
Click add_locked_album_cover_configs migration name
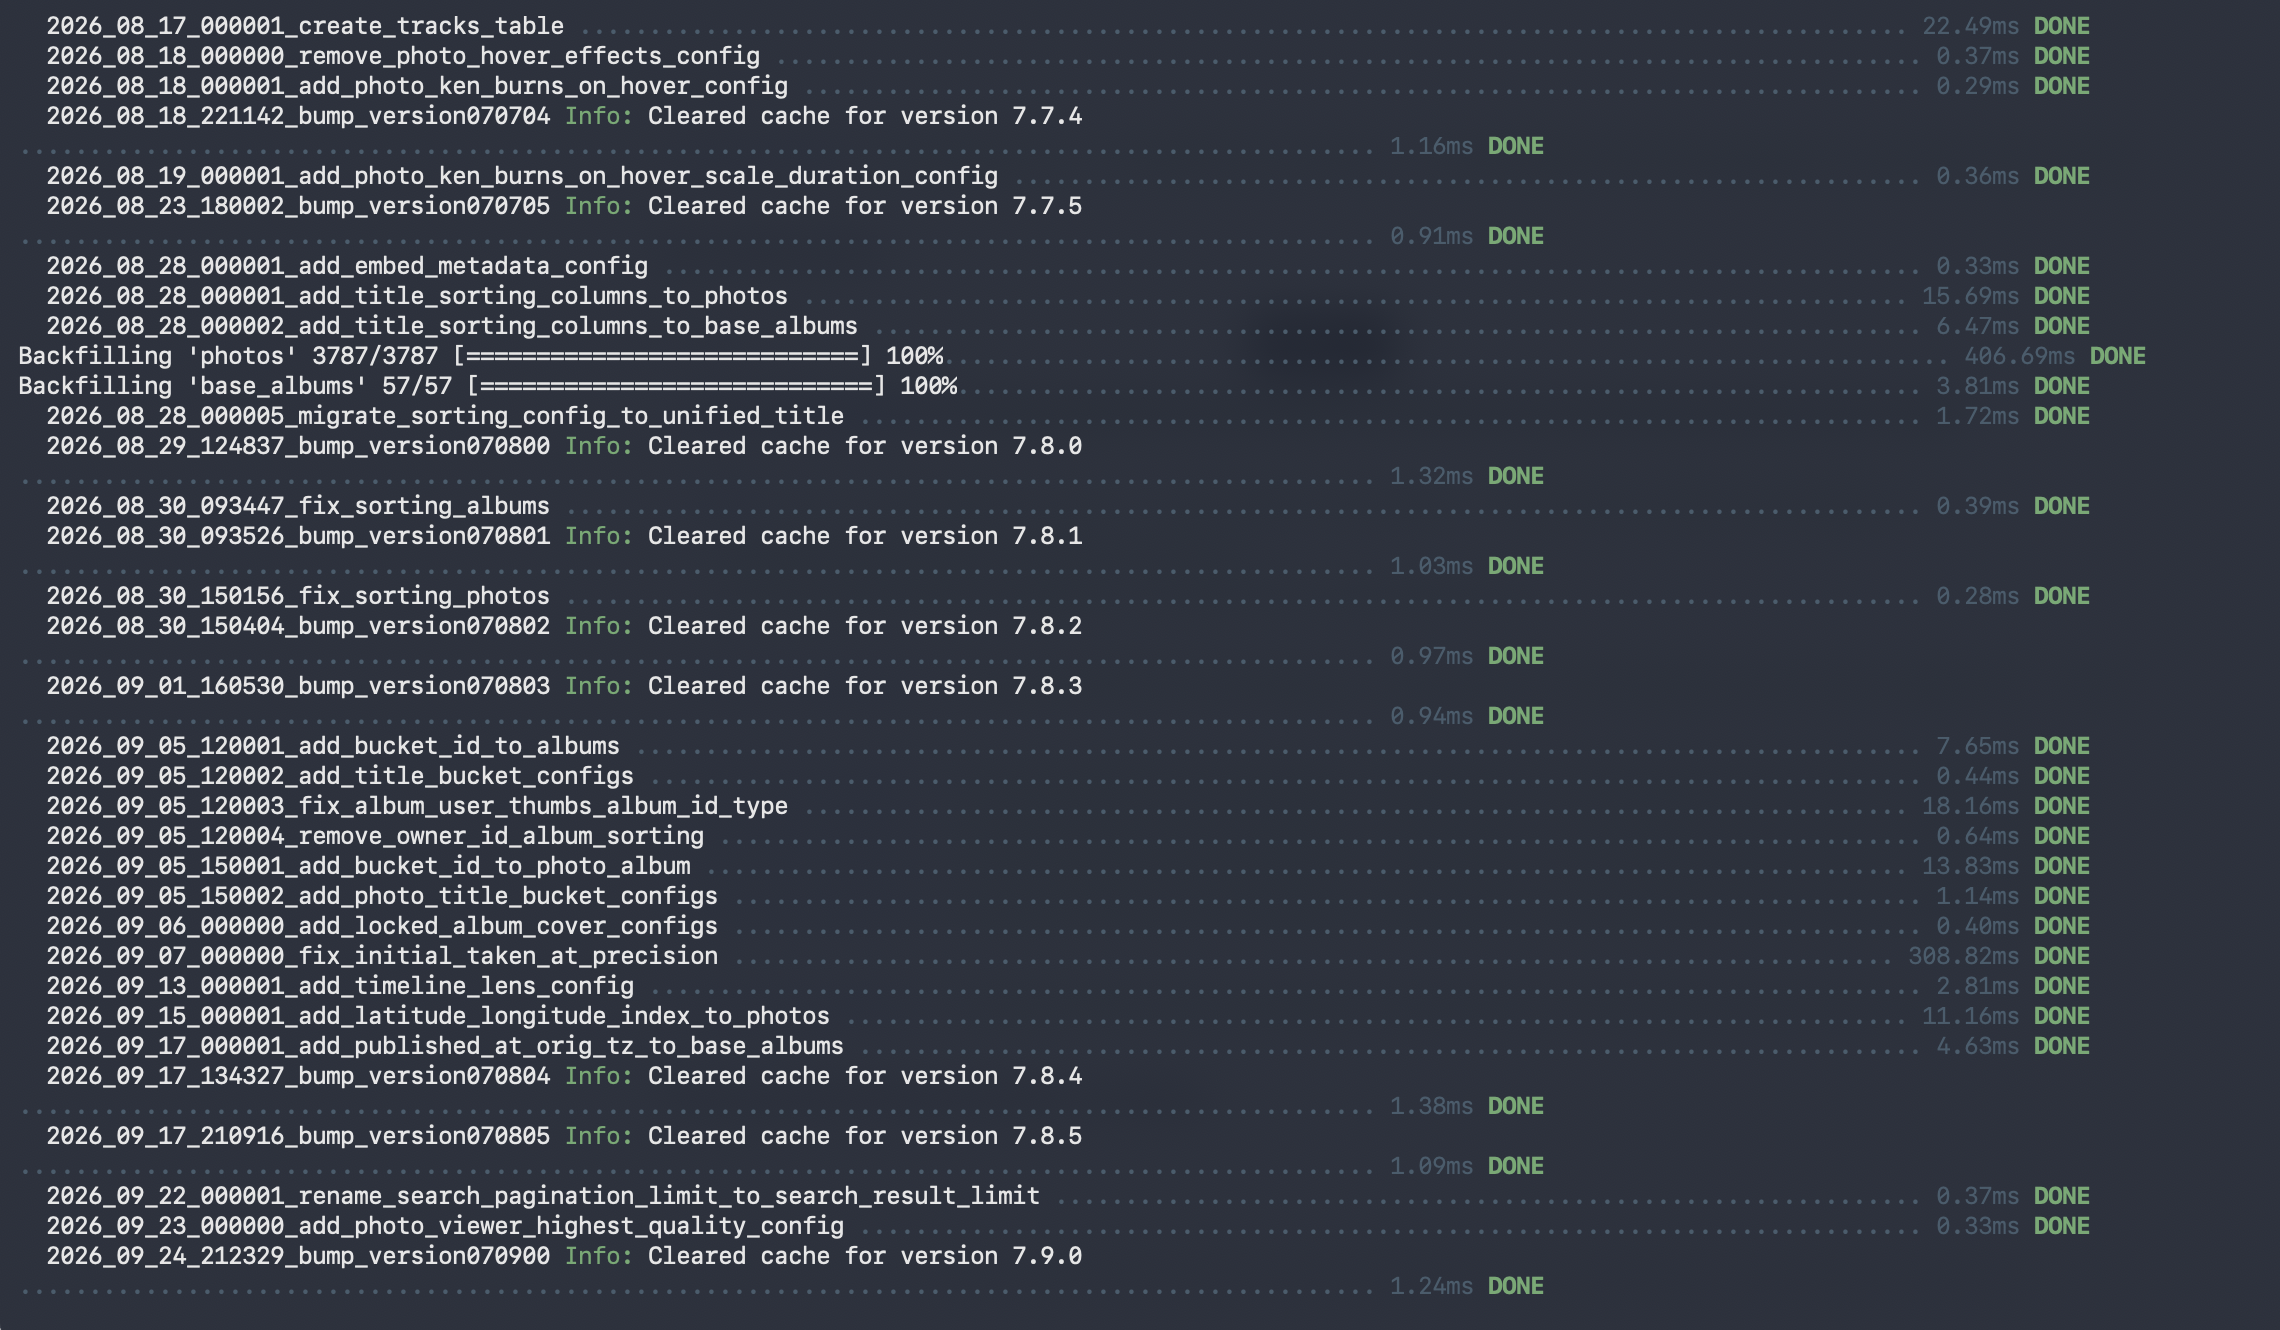click(x=382, y=926)
